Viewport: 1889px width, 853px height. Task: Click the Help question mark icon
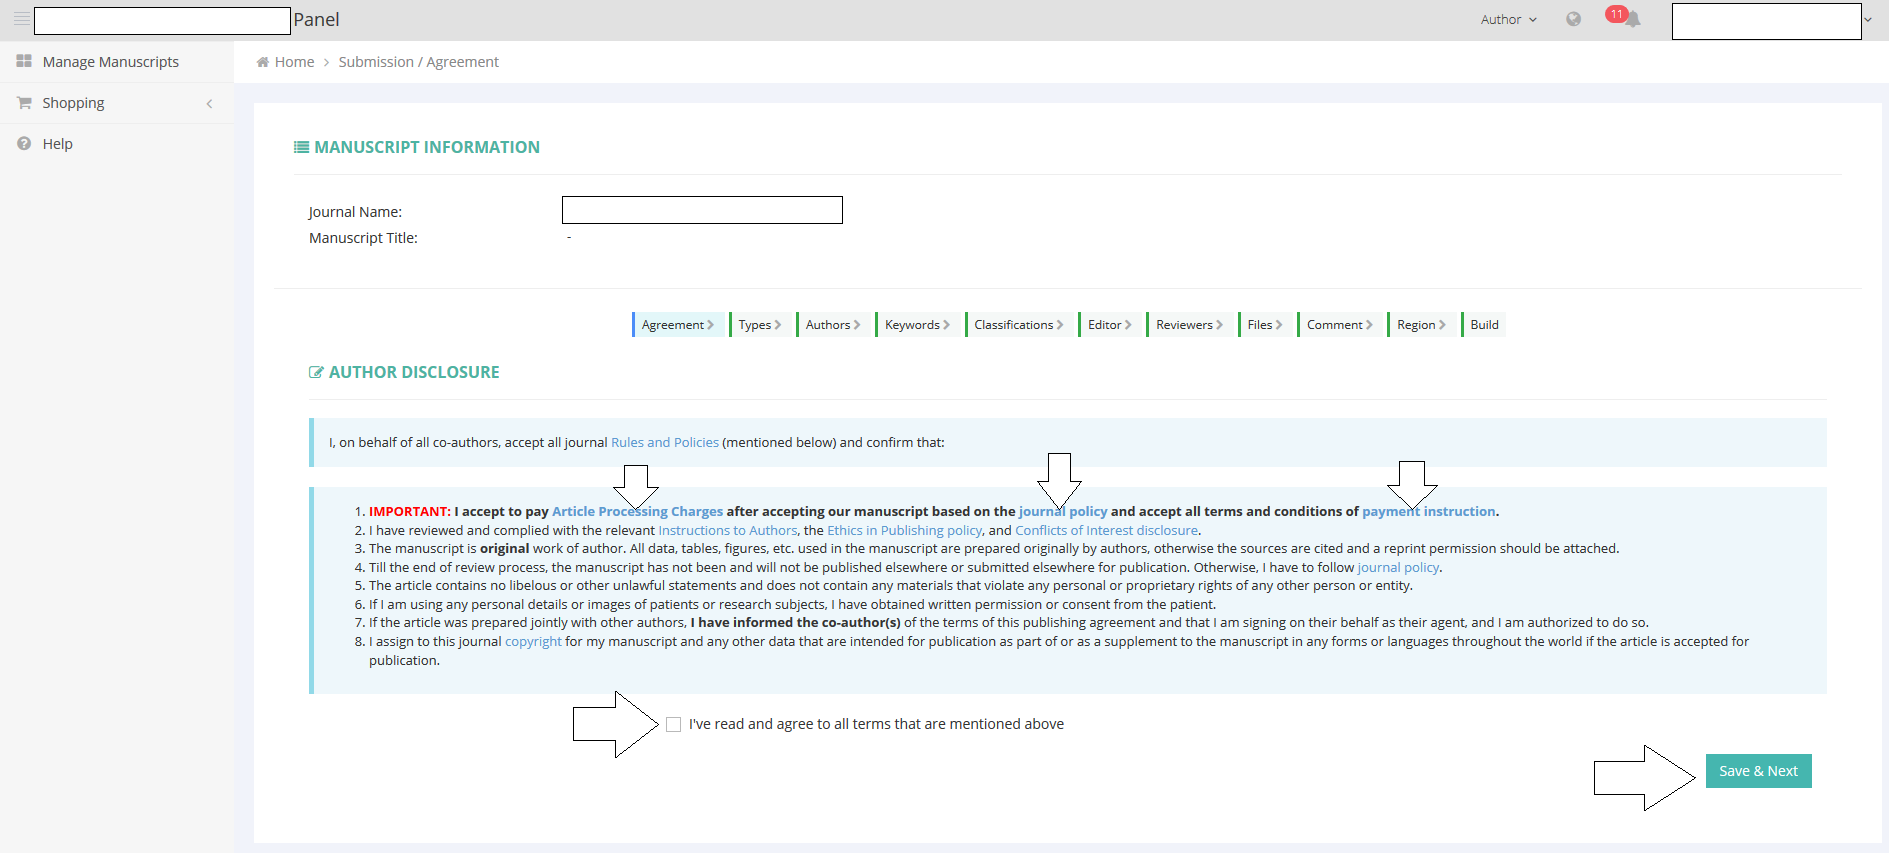point(24,144)
